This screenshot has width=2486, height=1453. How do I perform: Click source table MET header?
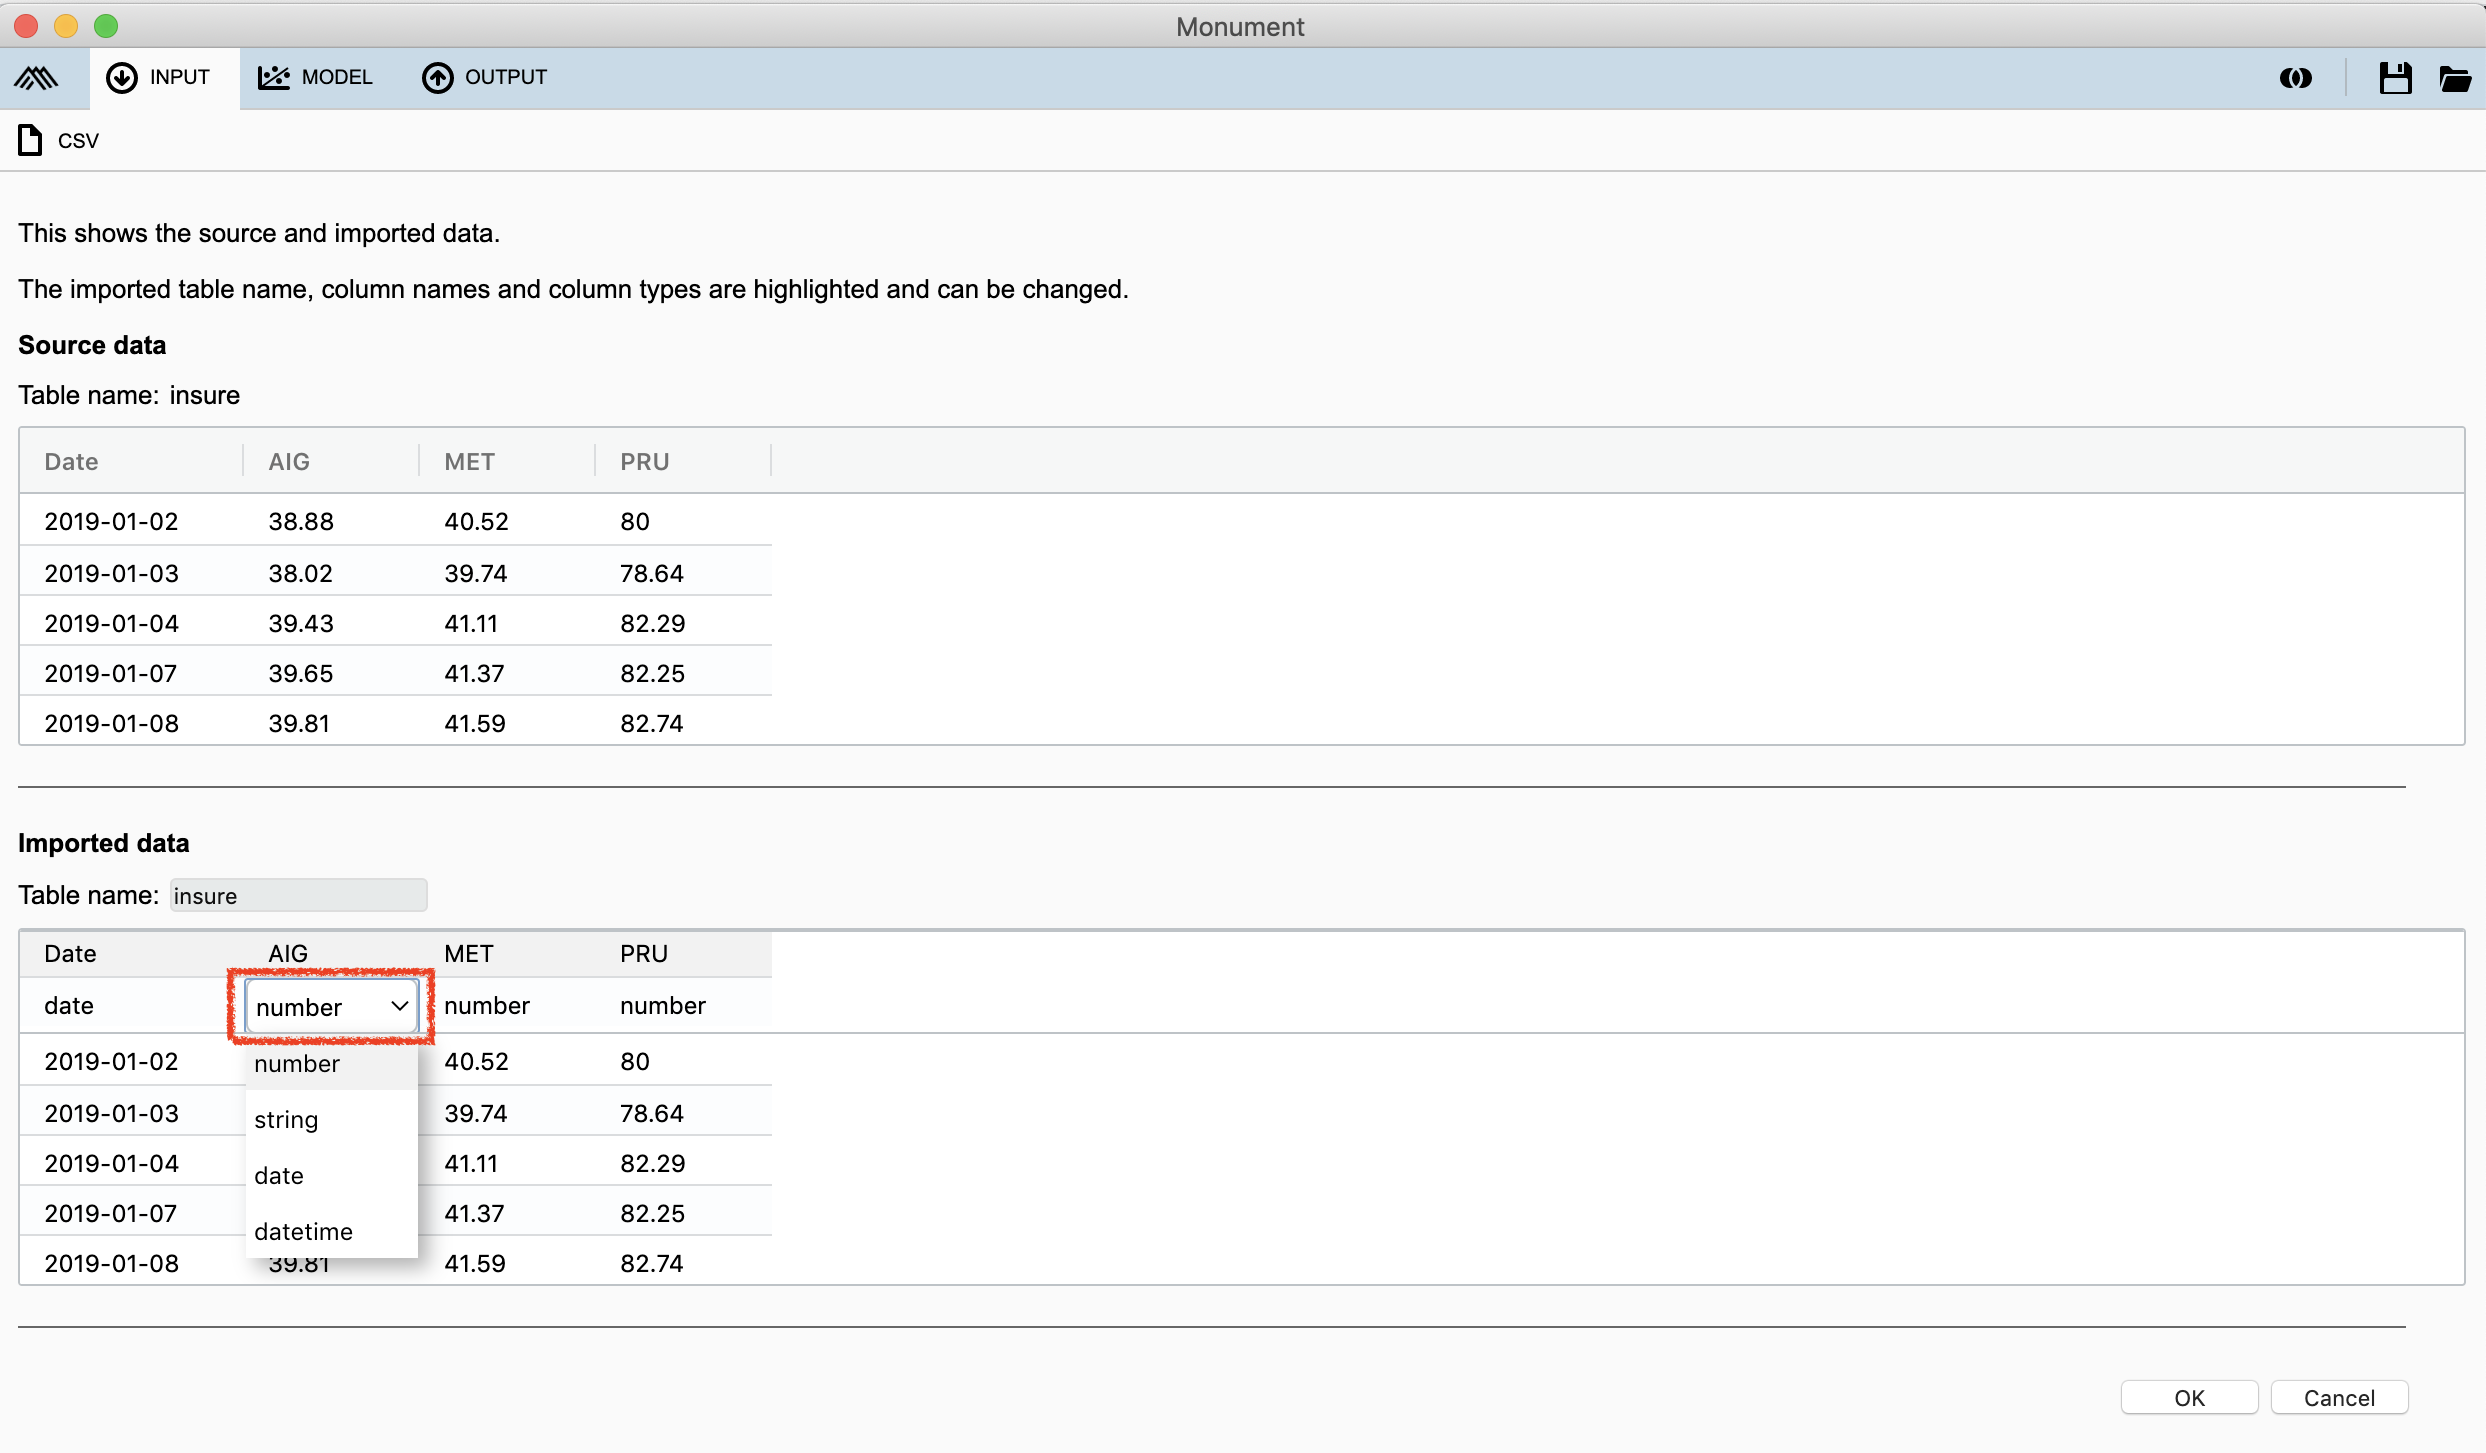point(469,462)
